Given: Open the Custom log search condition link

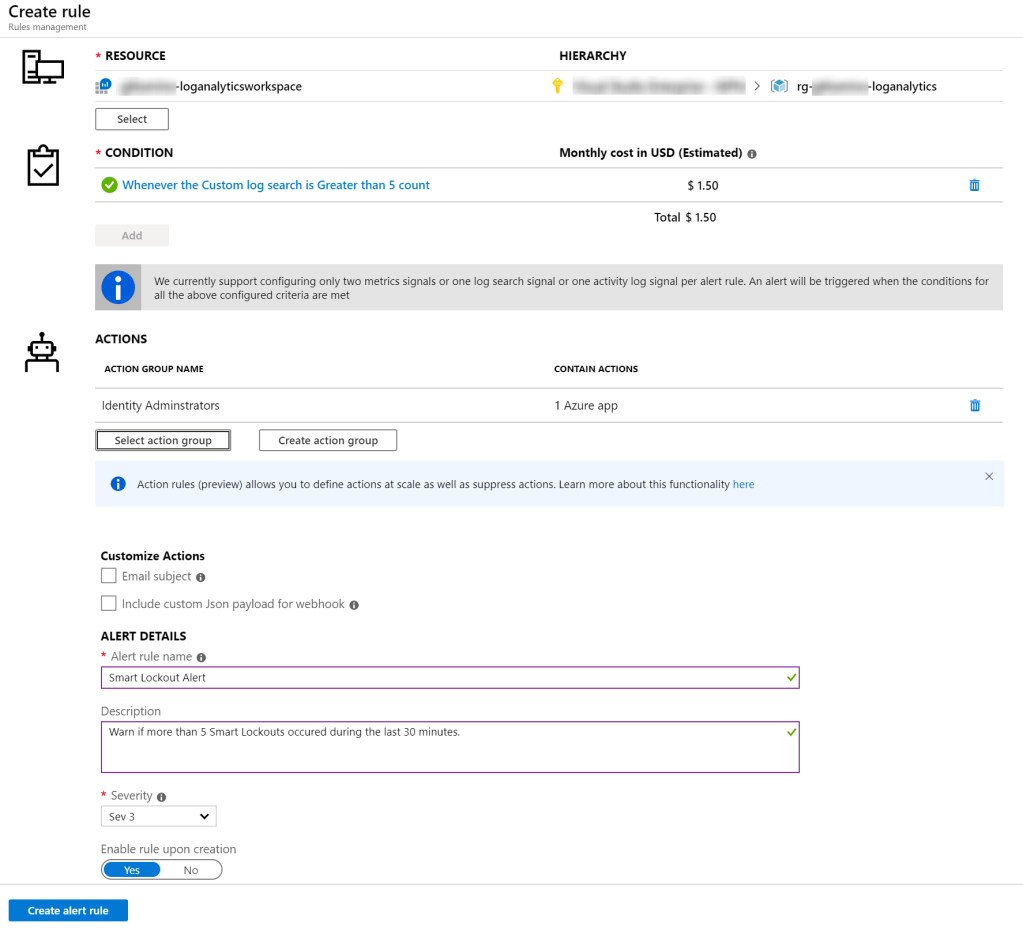Looking at the screenshot, I should [x=275, y=184].
